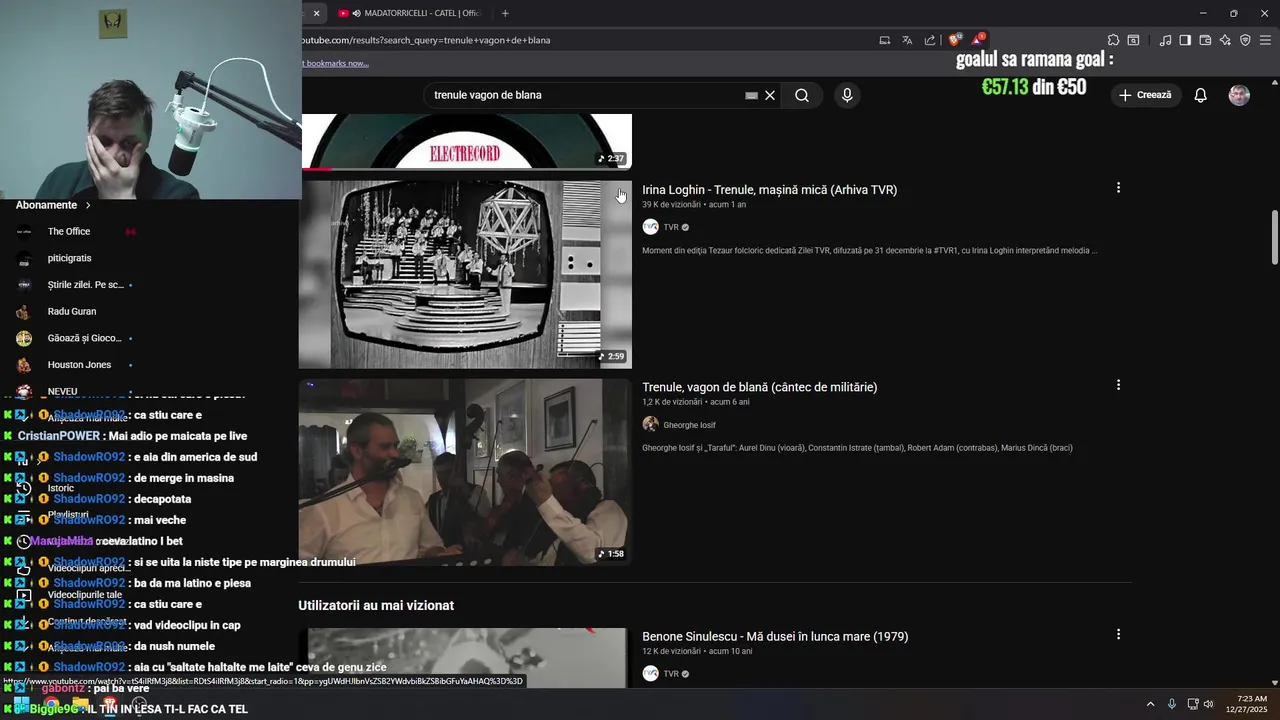Open the YouTube account avatar menu
1280x720 pixels.
pos(1239,95)
